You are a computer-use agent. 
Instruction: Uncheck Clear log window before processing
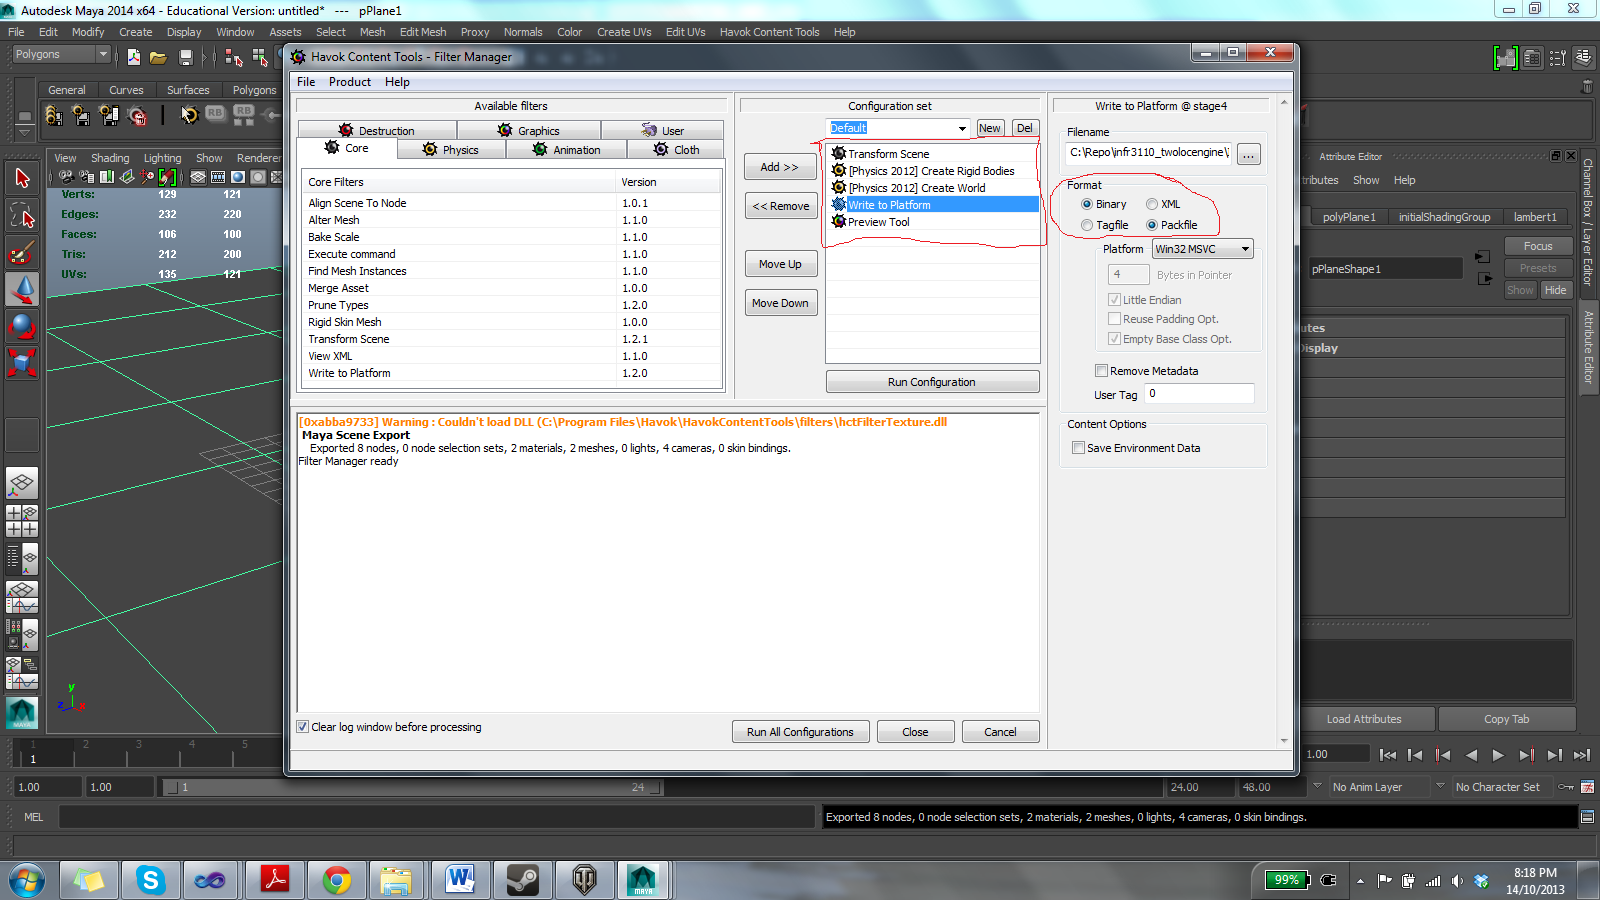[x=302, y=727]
